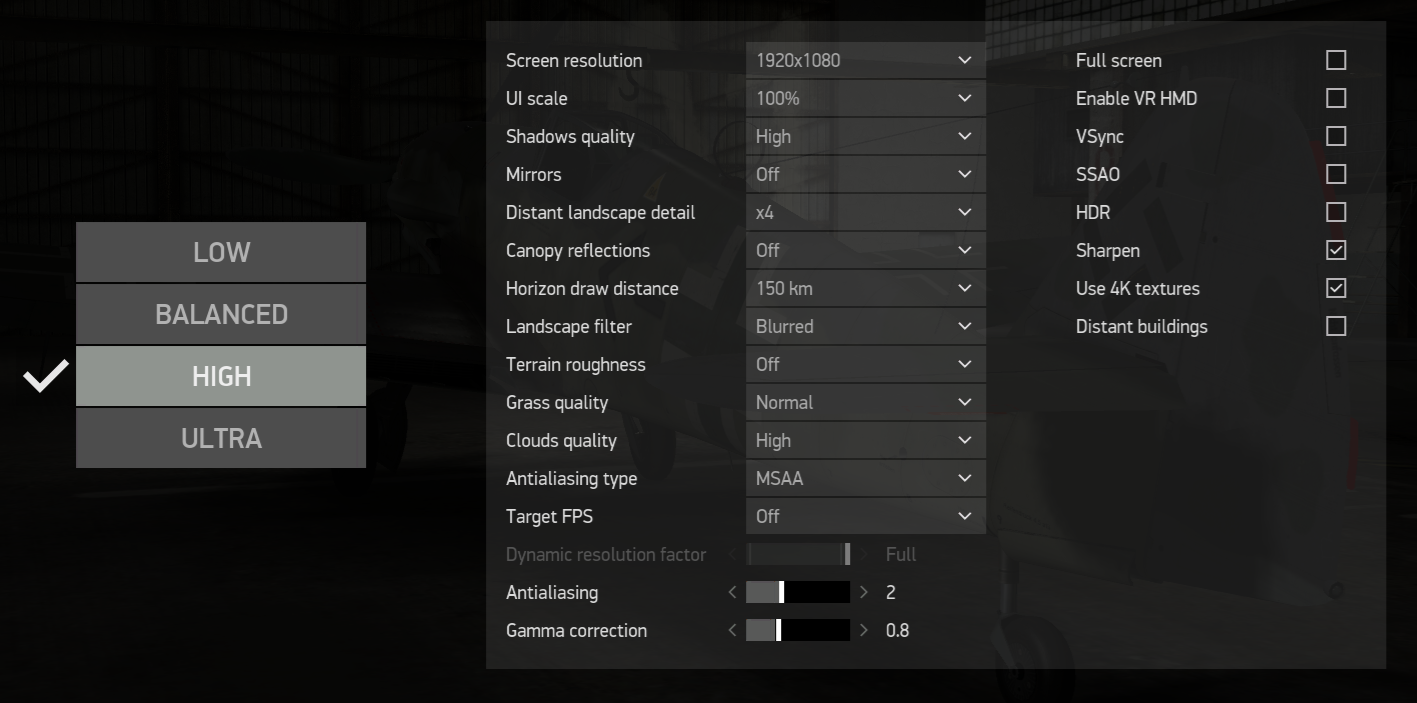Viewport: 1417px width, 703px height.
Task: Open the Clouds quality dropdown
Action: [x=865, y=440]
